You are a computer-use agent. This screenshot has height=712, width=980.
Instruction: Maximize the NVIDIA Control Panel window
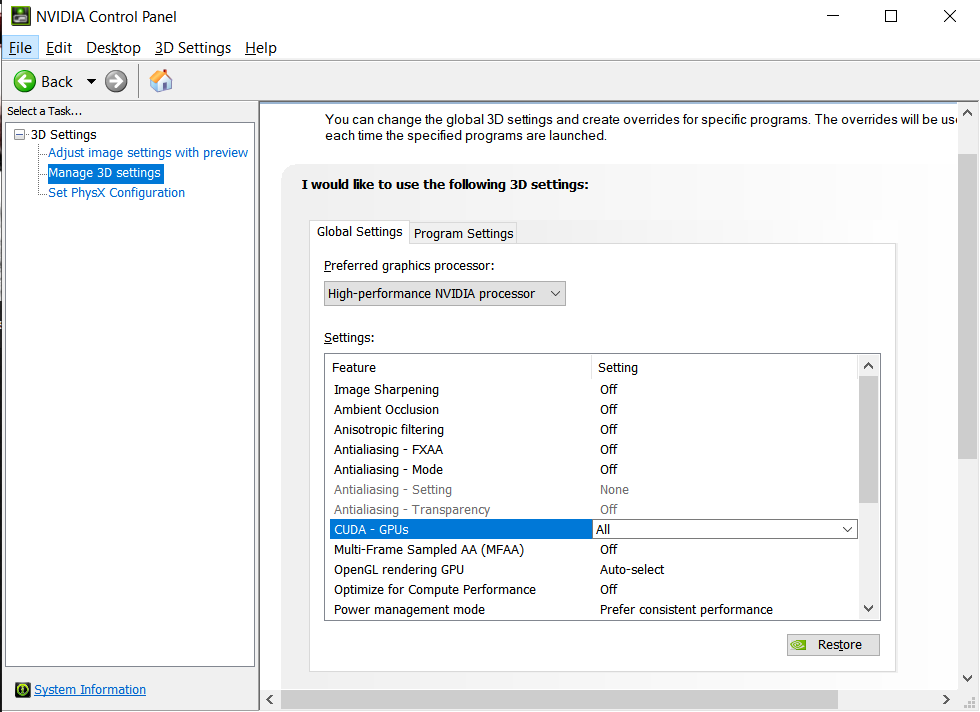click(x=891, y=16)
